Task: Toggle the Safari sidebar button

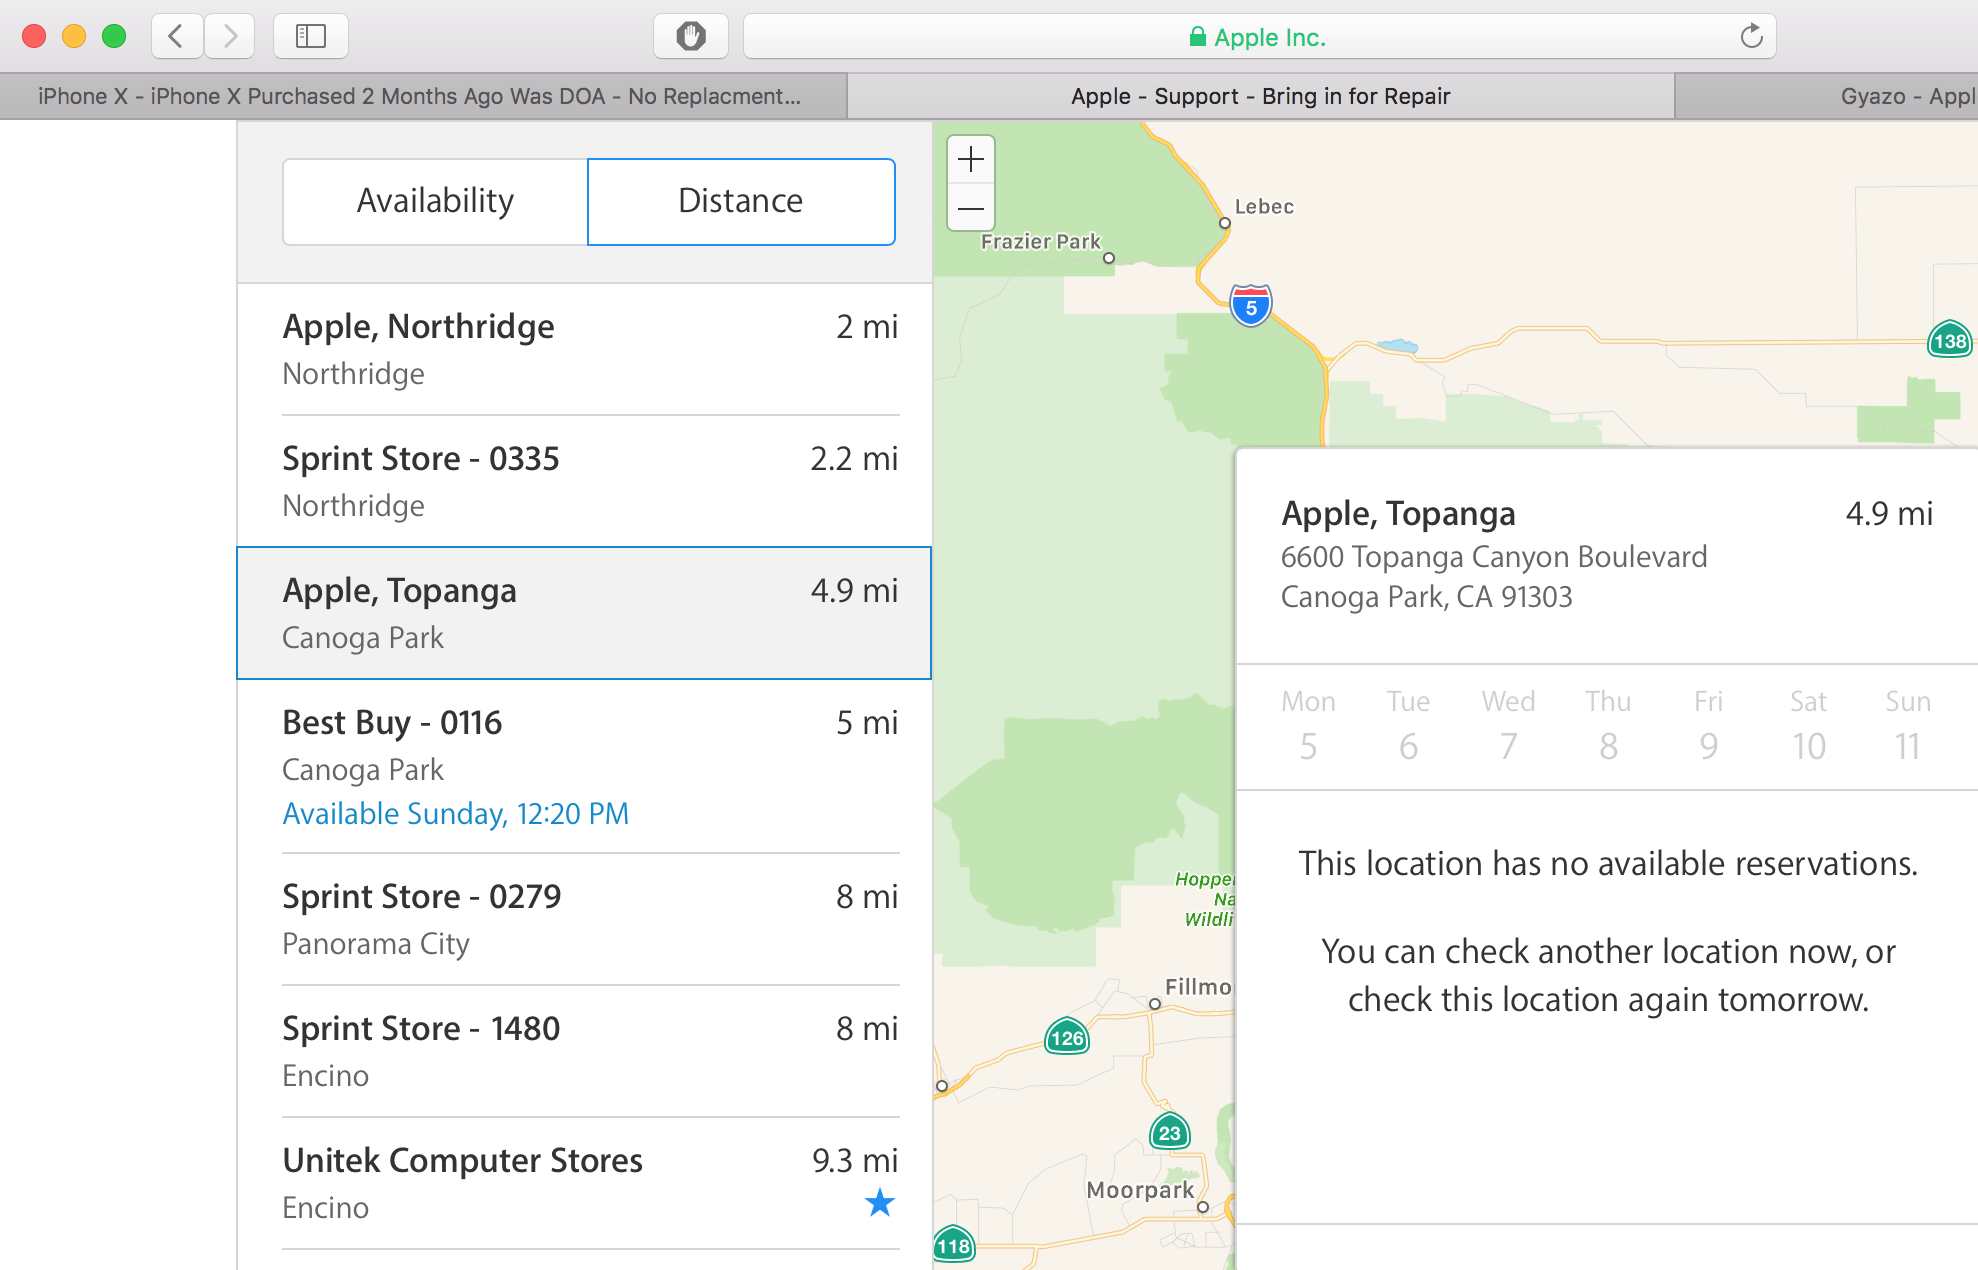Action: point(311,37)
